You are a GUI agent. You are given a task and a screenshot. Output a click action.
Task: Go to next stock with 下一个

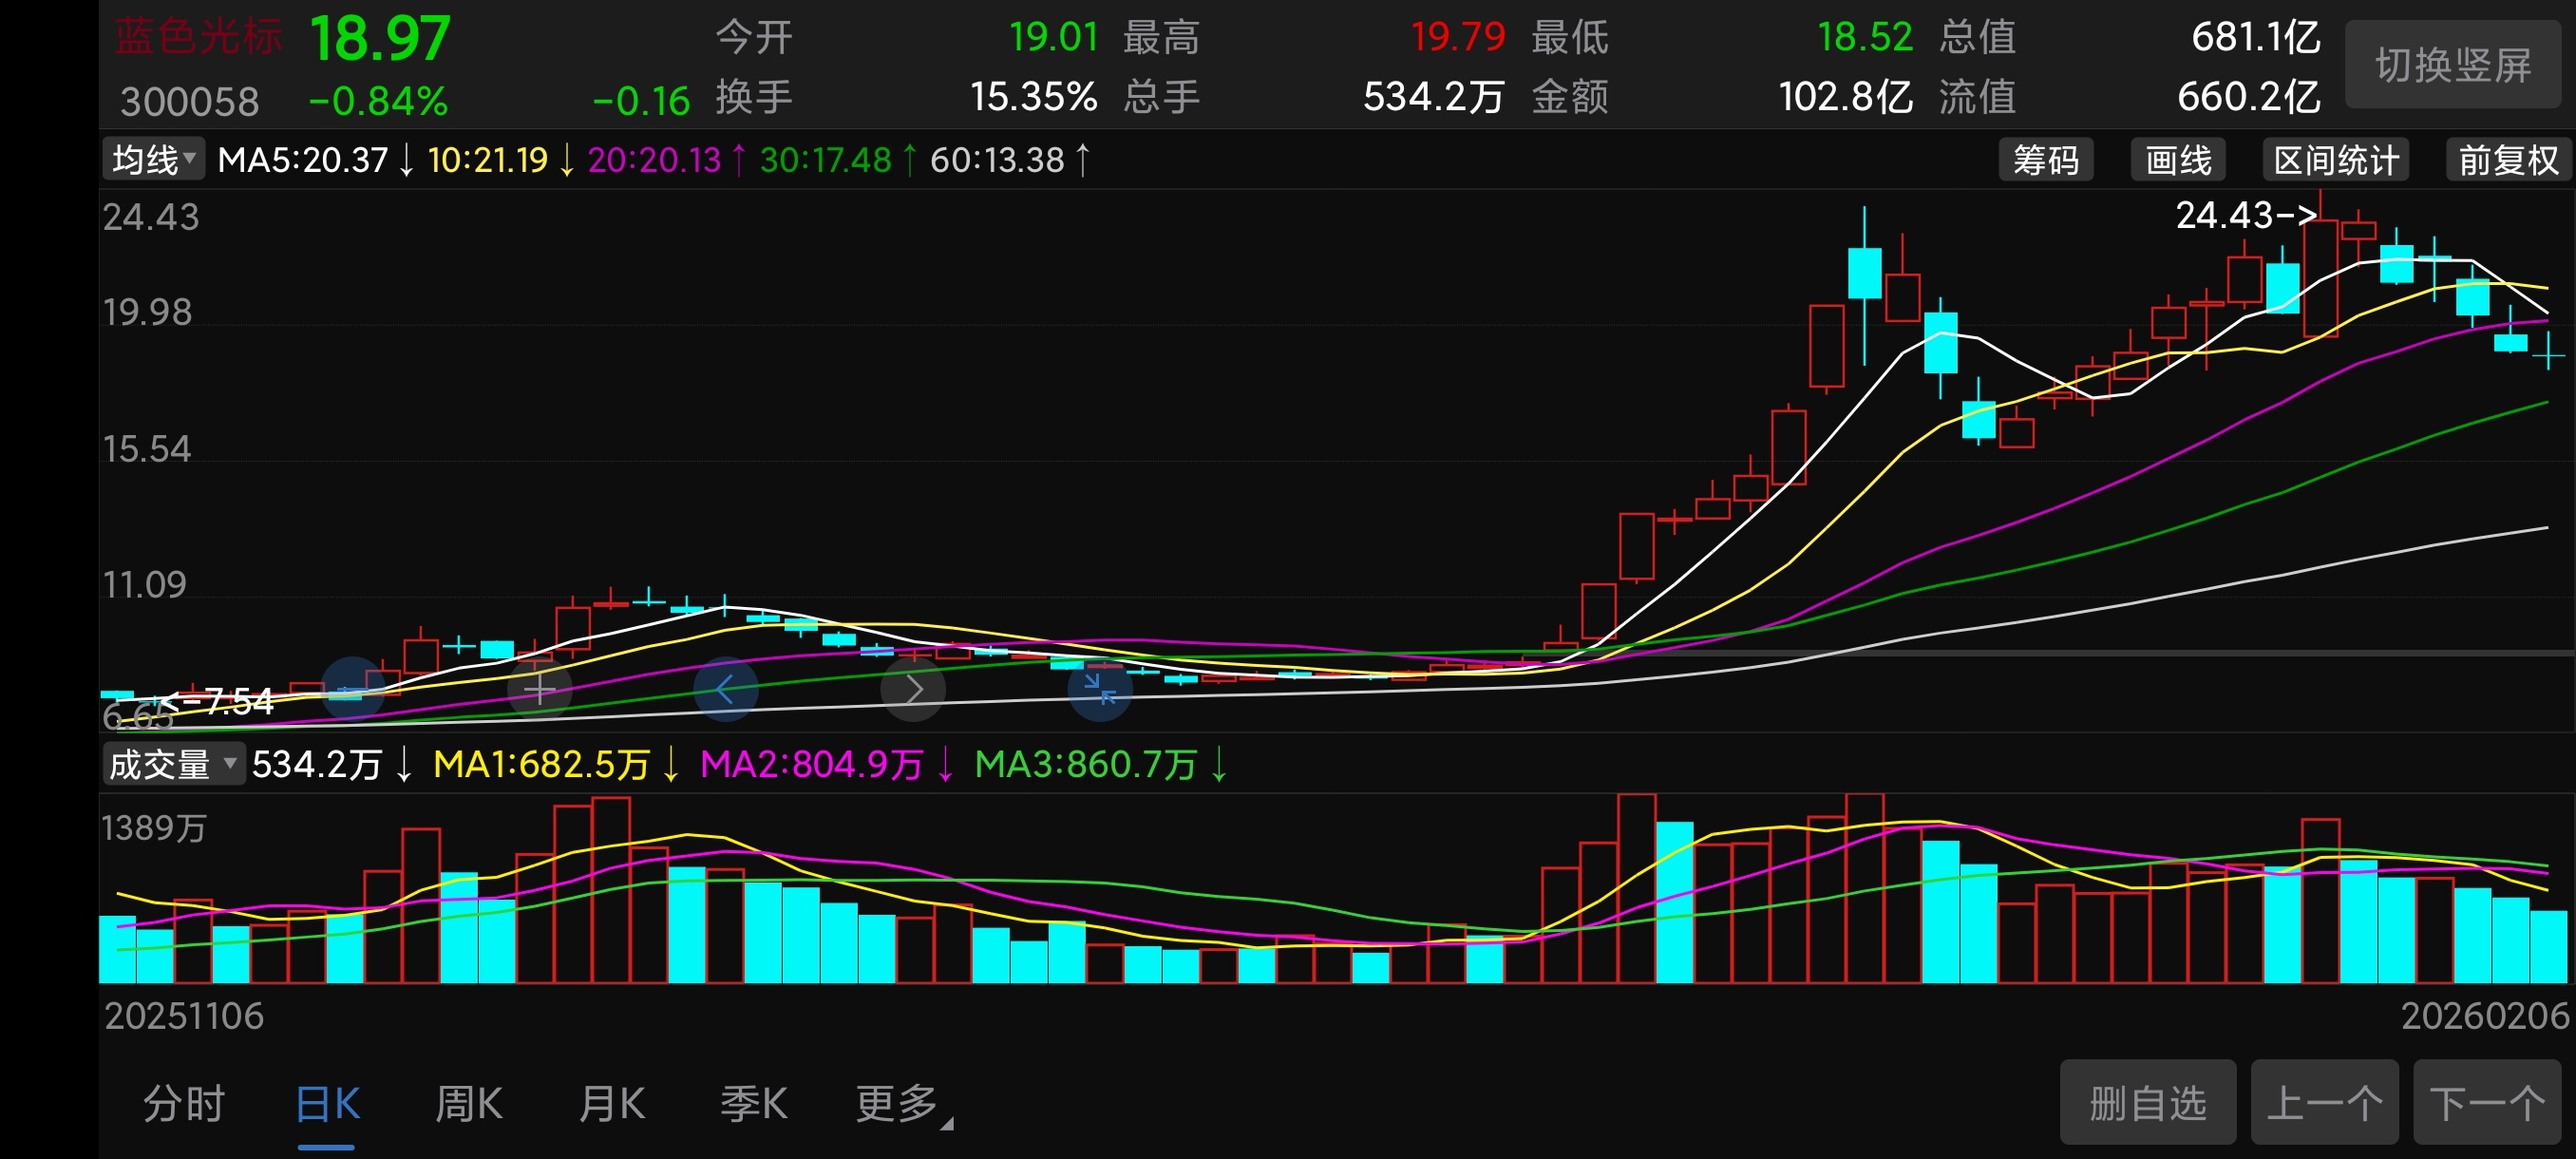pos(2486,1102)
